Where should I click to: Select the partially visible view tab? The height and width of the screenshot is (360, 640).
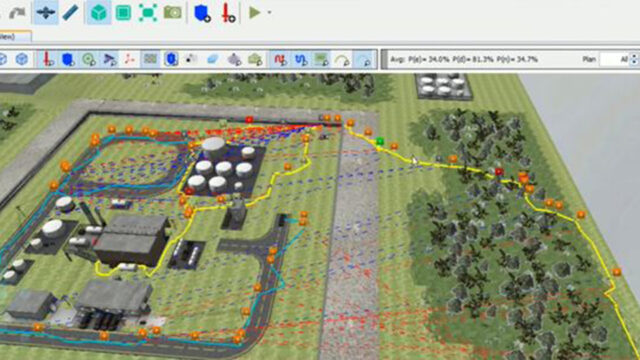click(15, 37)
